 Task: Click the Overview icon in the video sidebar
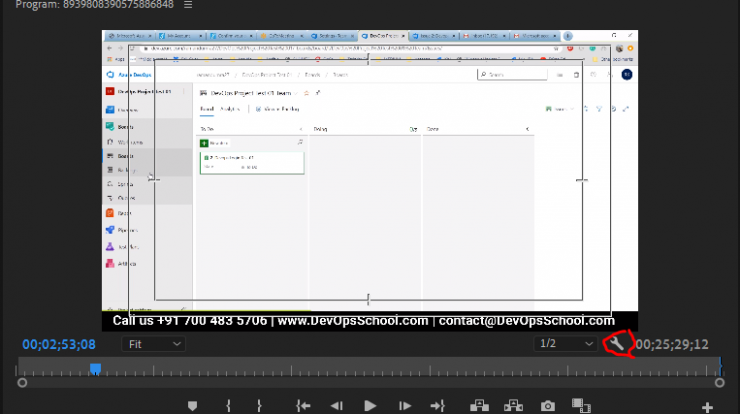(x=110, y=110)
